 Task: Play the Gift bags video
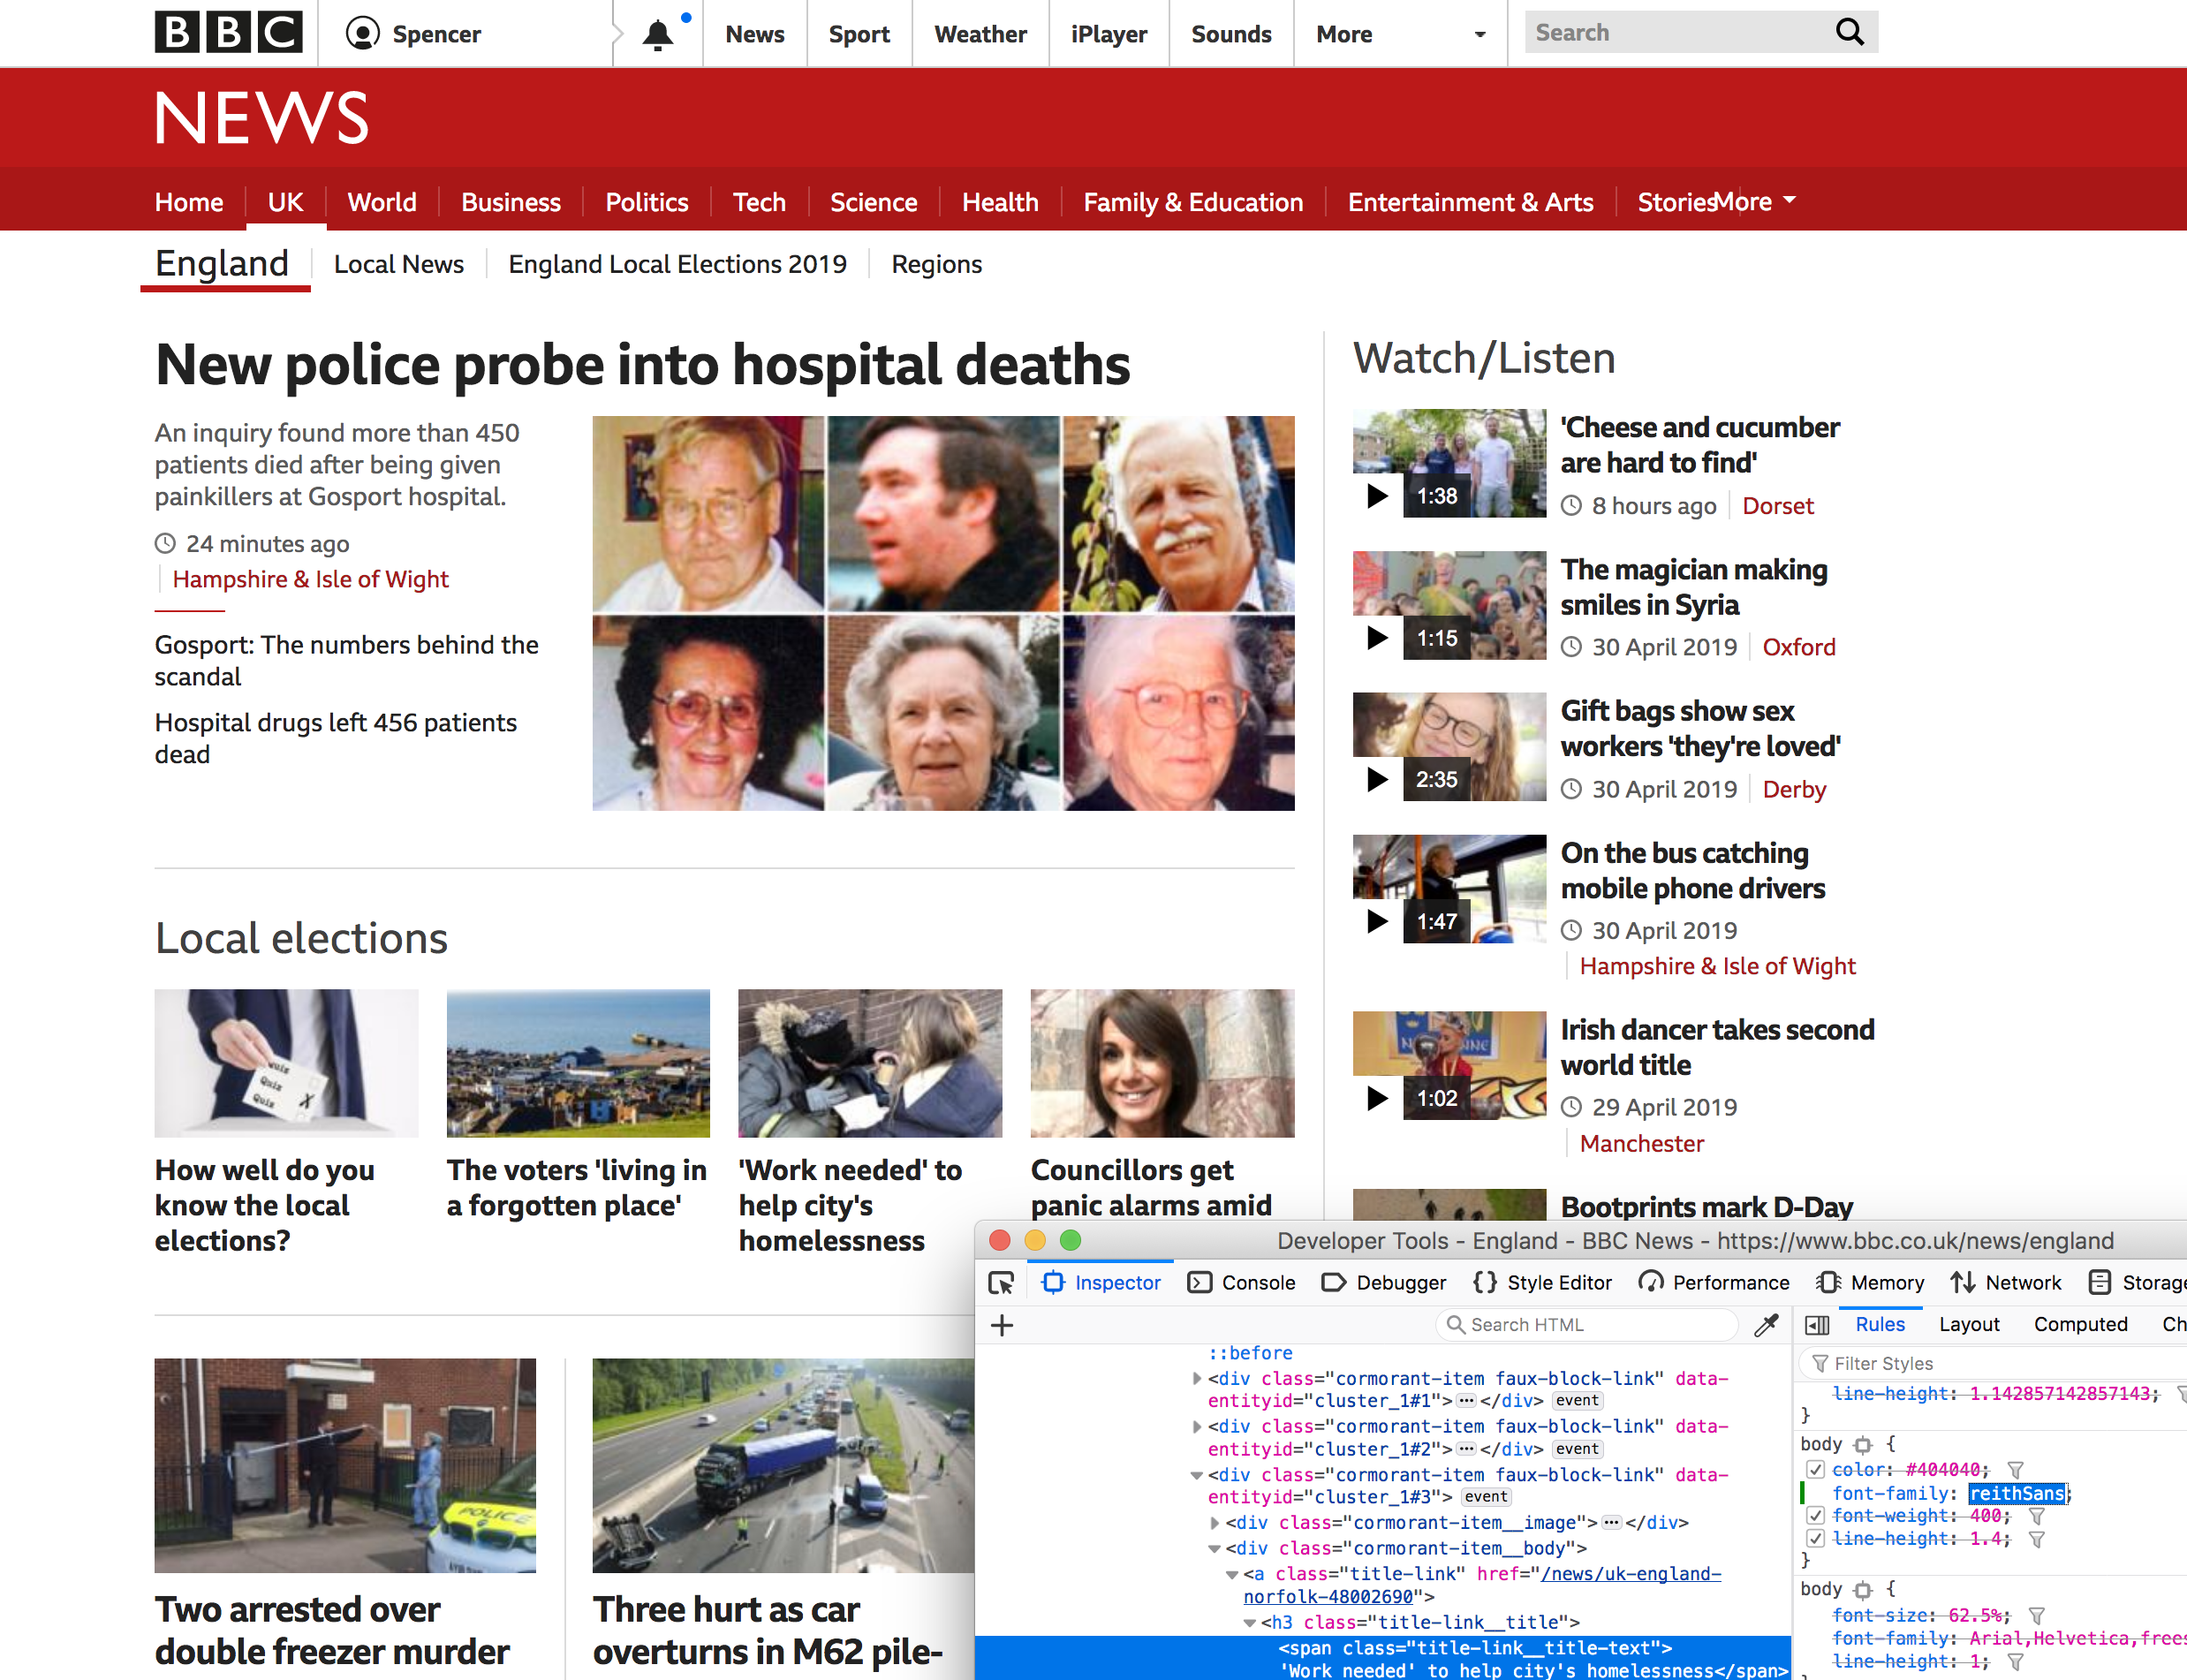1378,779
